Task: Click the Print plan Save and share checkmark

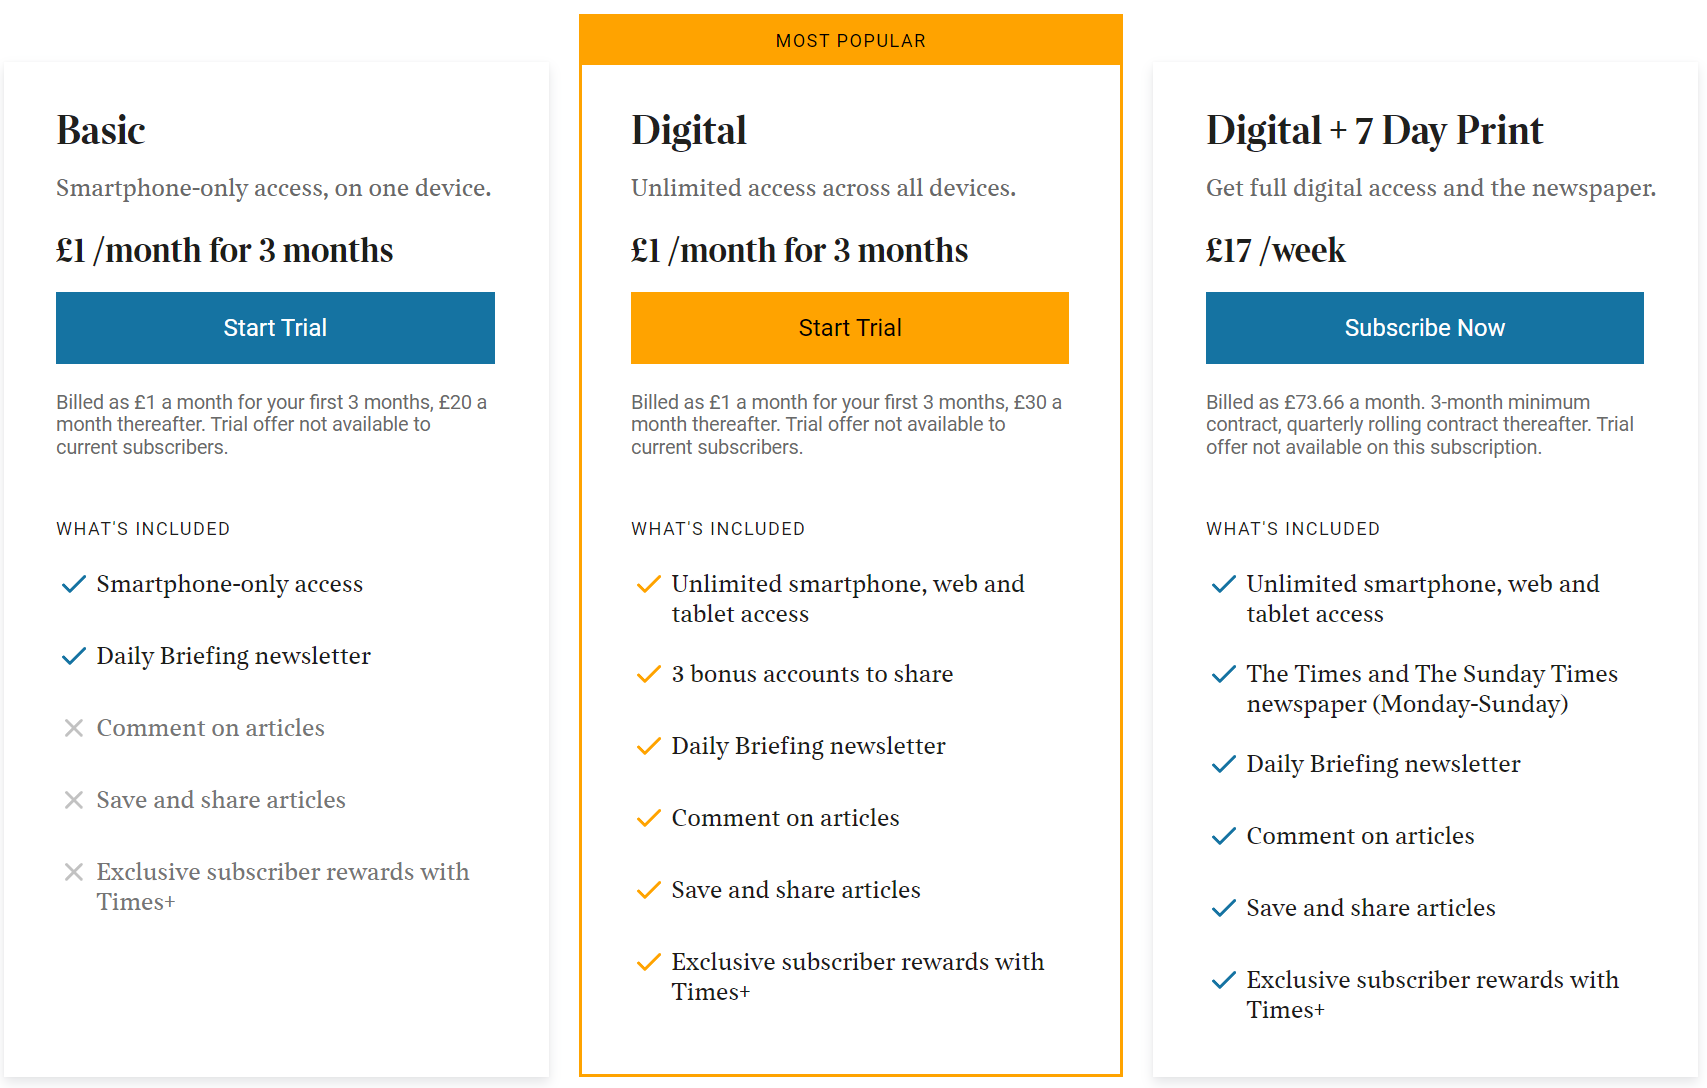Action: (x=1224, y=908)
